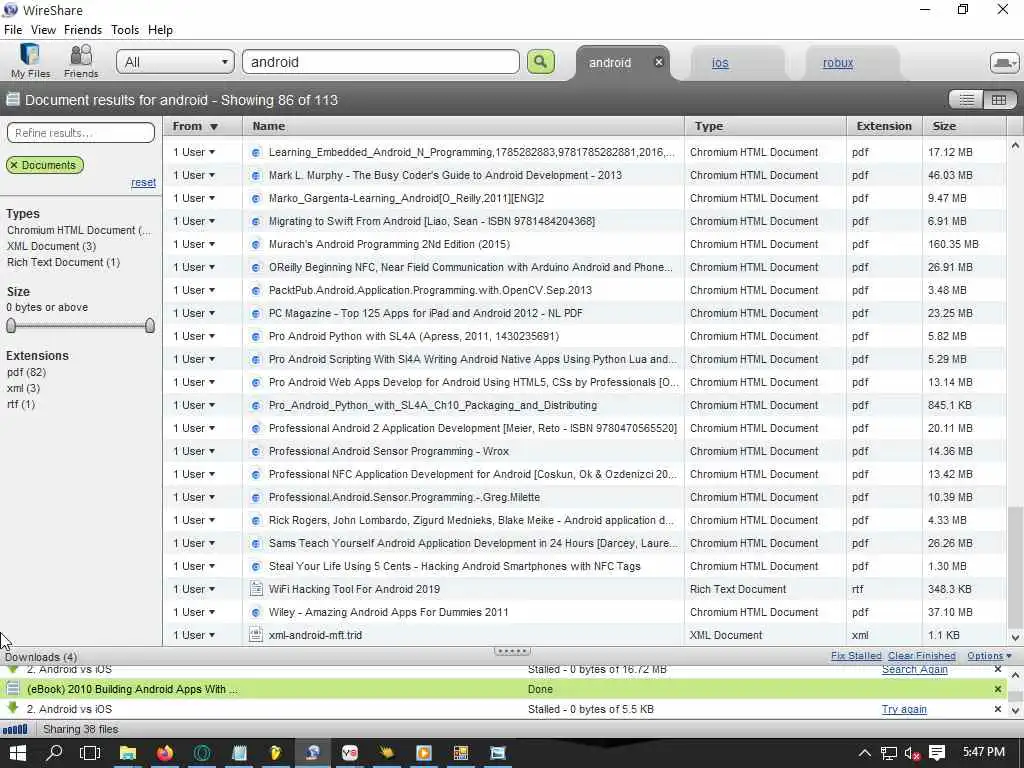Remove the 5.5 KB stalled Android vs iOS download
Screen dimensions: 1024x768
click(x=997, y=709)
